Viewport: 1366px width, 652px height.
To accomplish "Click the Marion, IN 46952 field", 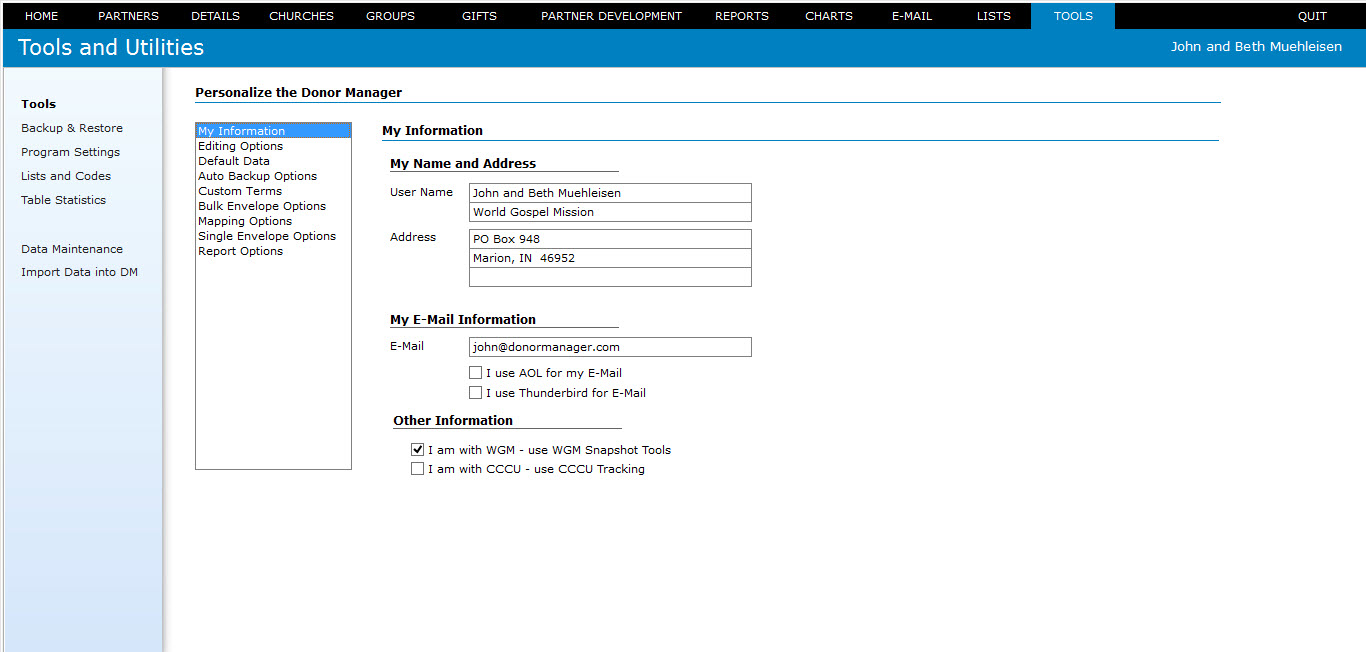I will (x=610, y=258).
